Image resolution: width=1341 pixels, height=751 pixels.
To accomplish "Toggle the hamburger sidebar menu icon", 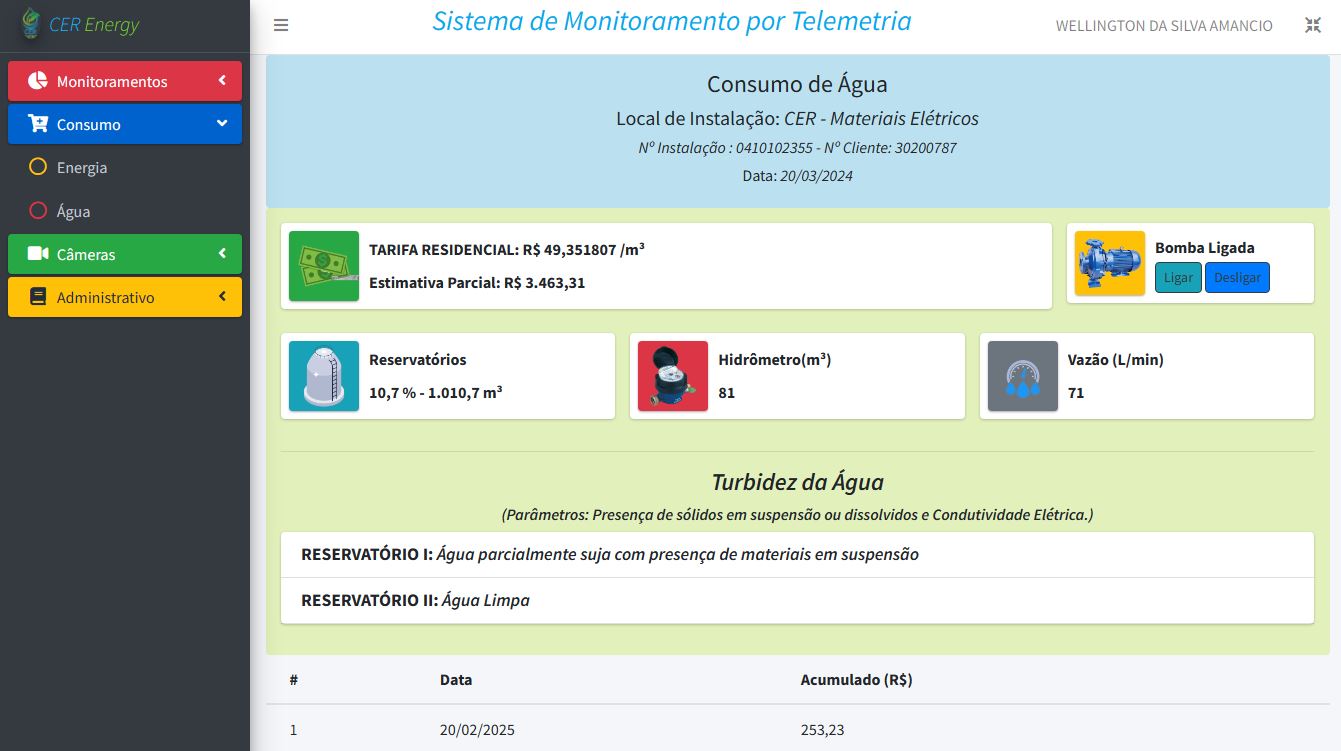I will [281, 25].
